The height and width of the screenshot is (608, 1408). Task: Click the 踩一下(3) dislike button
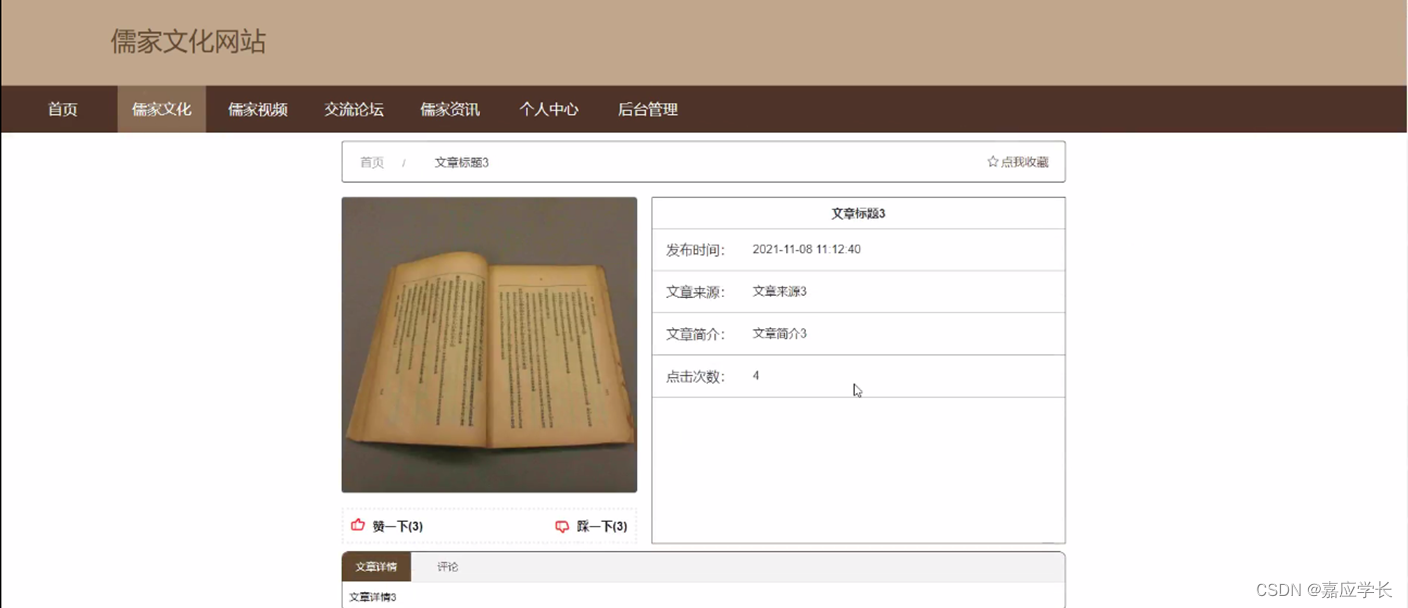[x=591, y=527]
